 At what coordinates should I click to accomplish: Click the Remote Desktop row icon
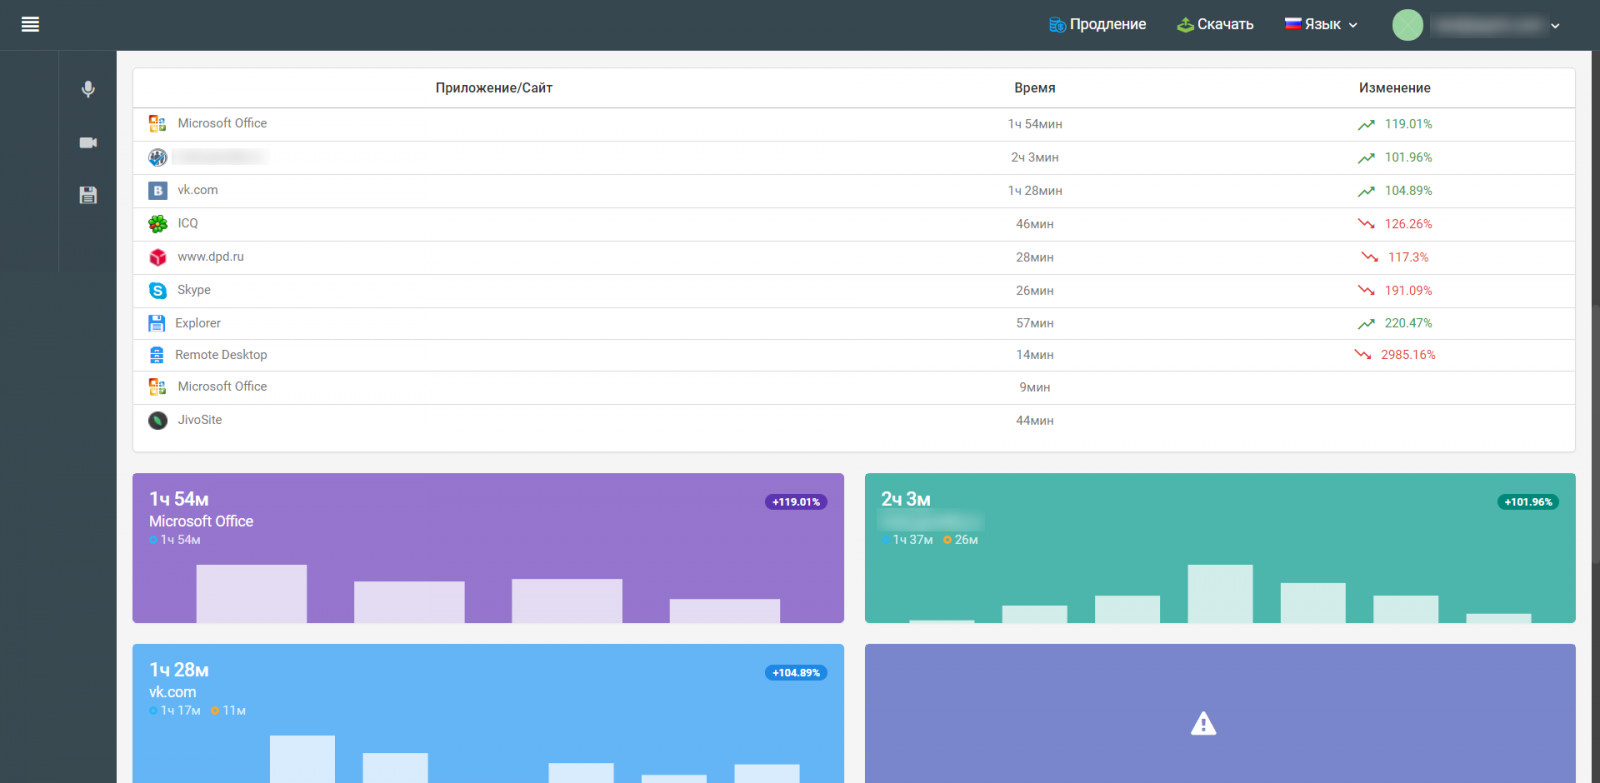point(156,355)
